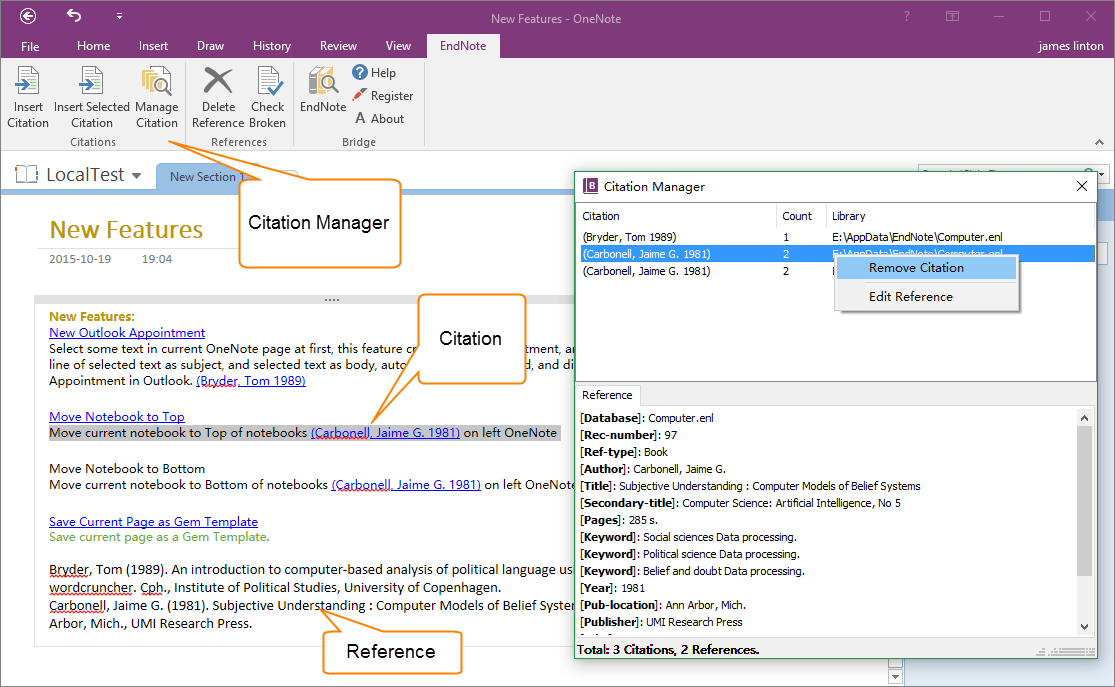Click the E:\AppData\EndNote\Computer.enl library cell

[917, 237]
